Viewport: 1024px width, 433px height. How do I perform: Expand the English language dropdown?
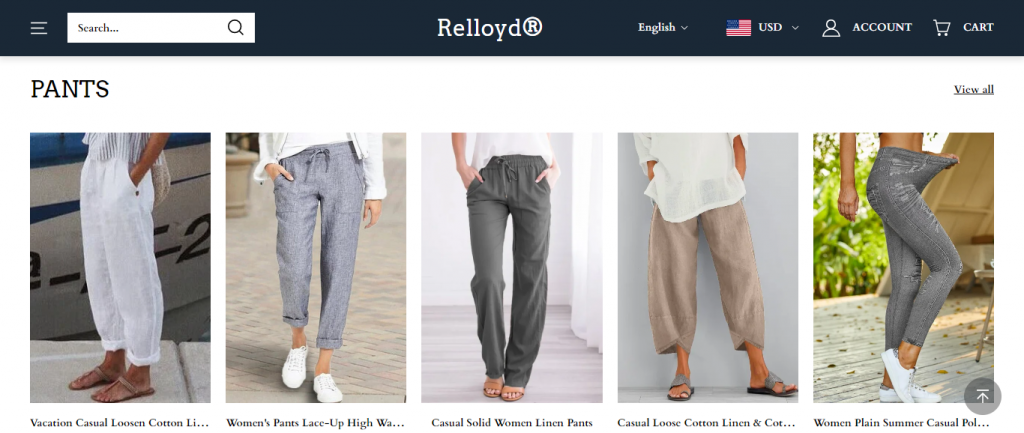(x=663, y=27)
